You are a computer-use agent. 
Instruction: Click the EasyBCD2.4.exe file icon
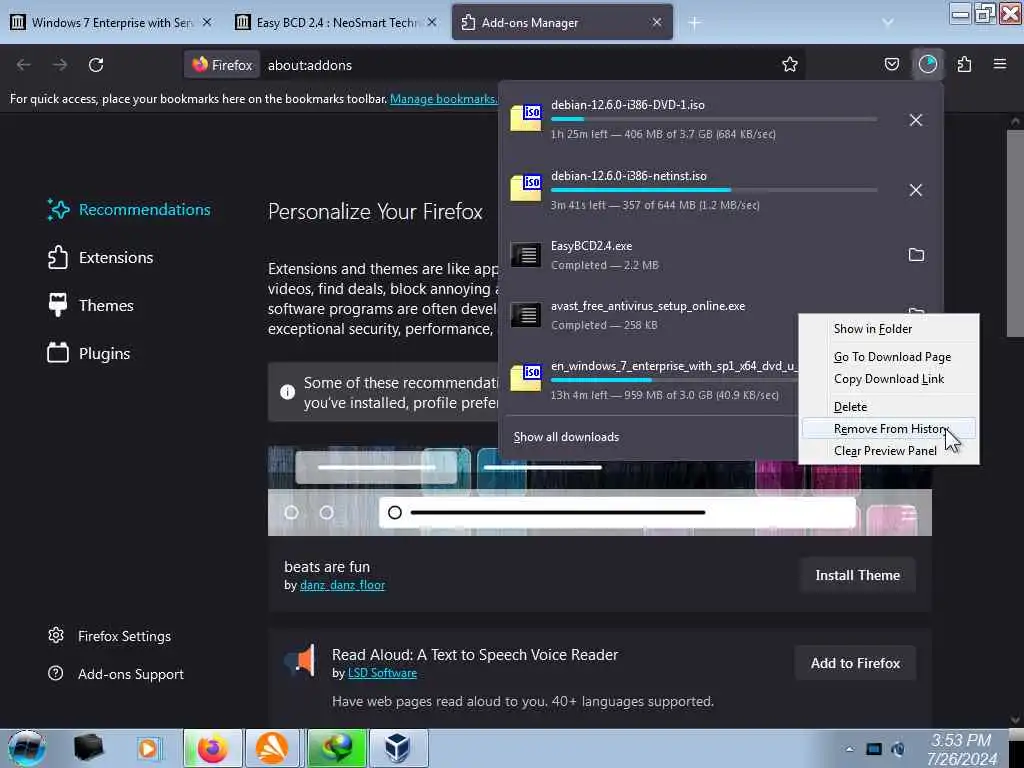(526, 255)
